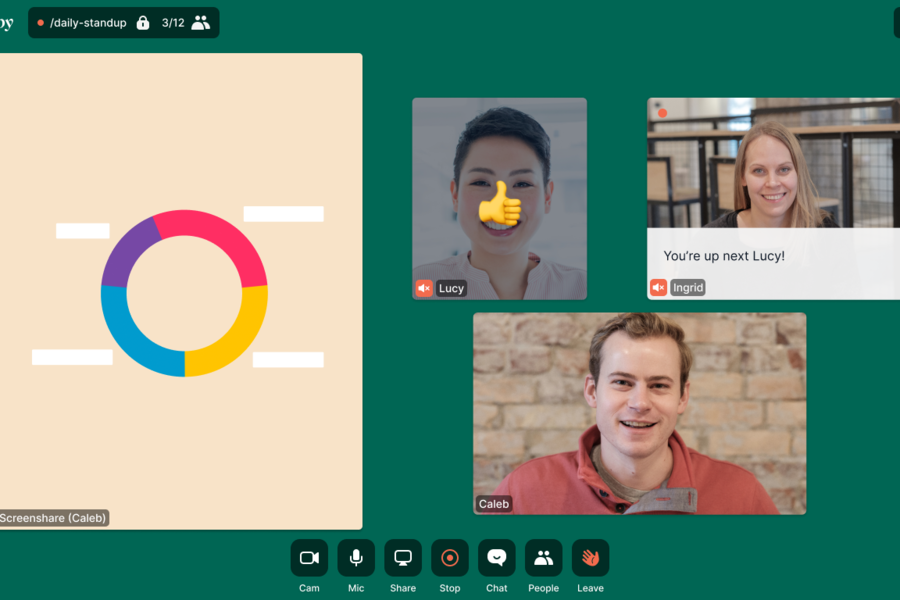Click the red recording indicator dot
Image resolution: width=900 pixels, height=600 pixels.
tap(41, 22)
